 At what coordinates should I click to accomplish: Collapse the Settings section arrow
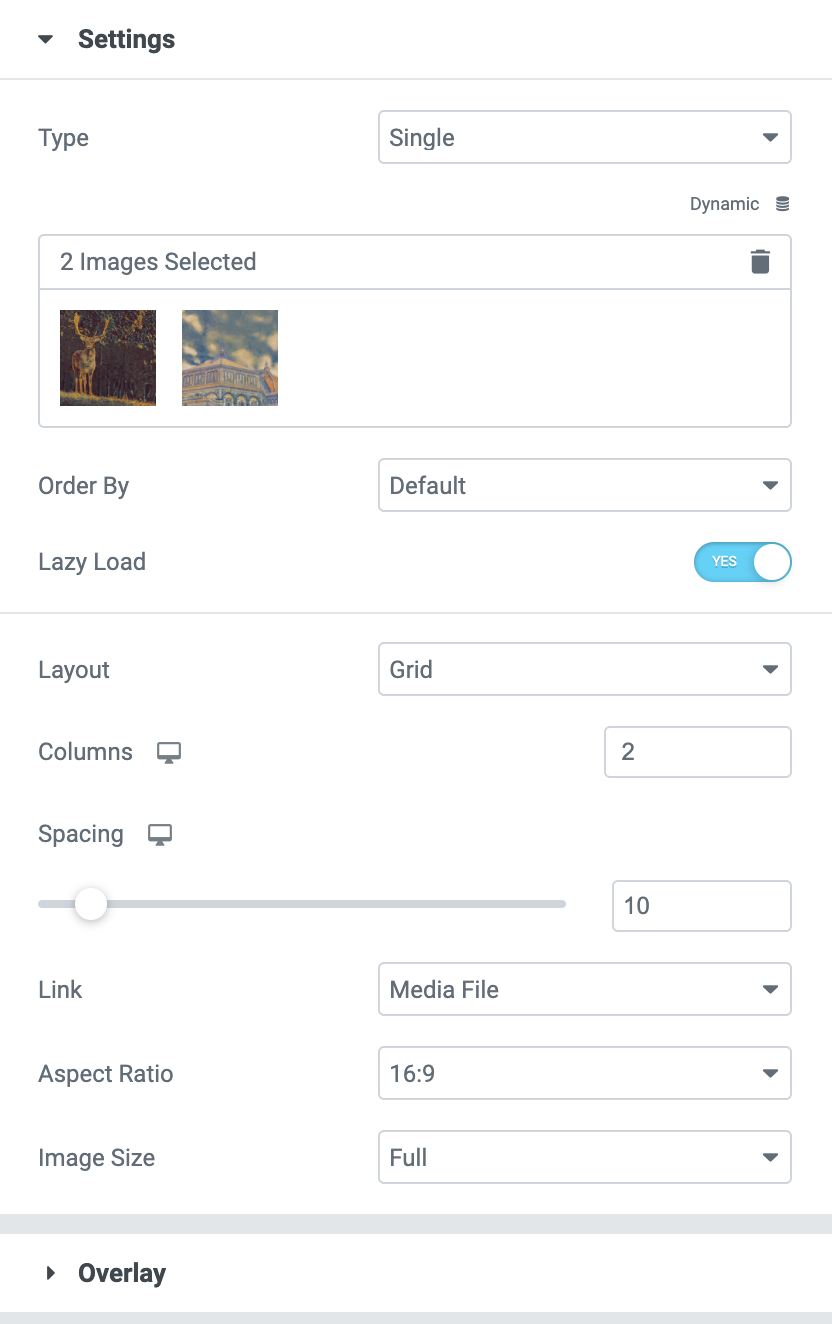45,40
